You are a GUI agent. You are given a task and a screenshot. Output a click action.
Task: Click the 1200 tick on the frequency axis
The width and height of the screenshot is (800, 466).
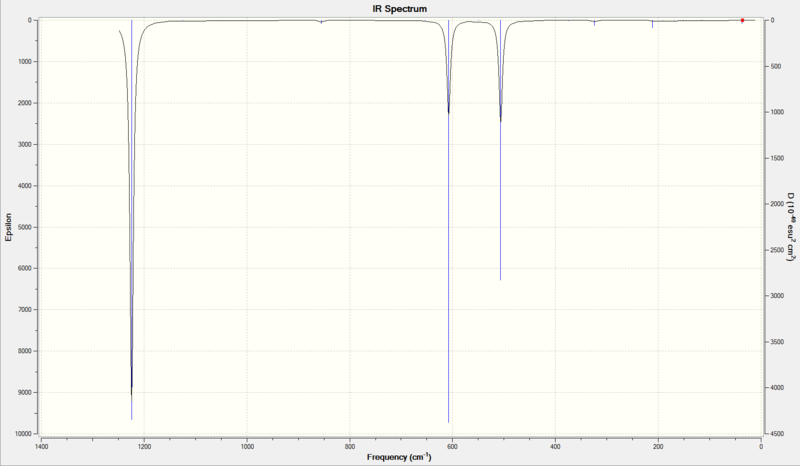coord(144,447)
